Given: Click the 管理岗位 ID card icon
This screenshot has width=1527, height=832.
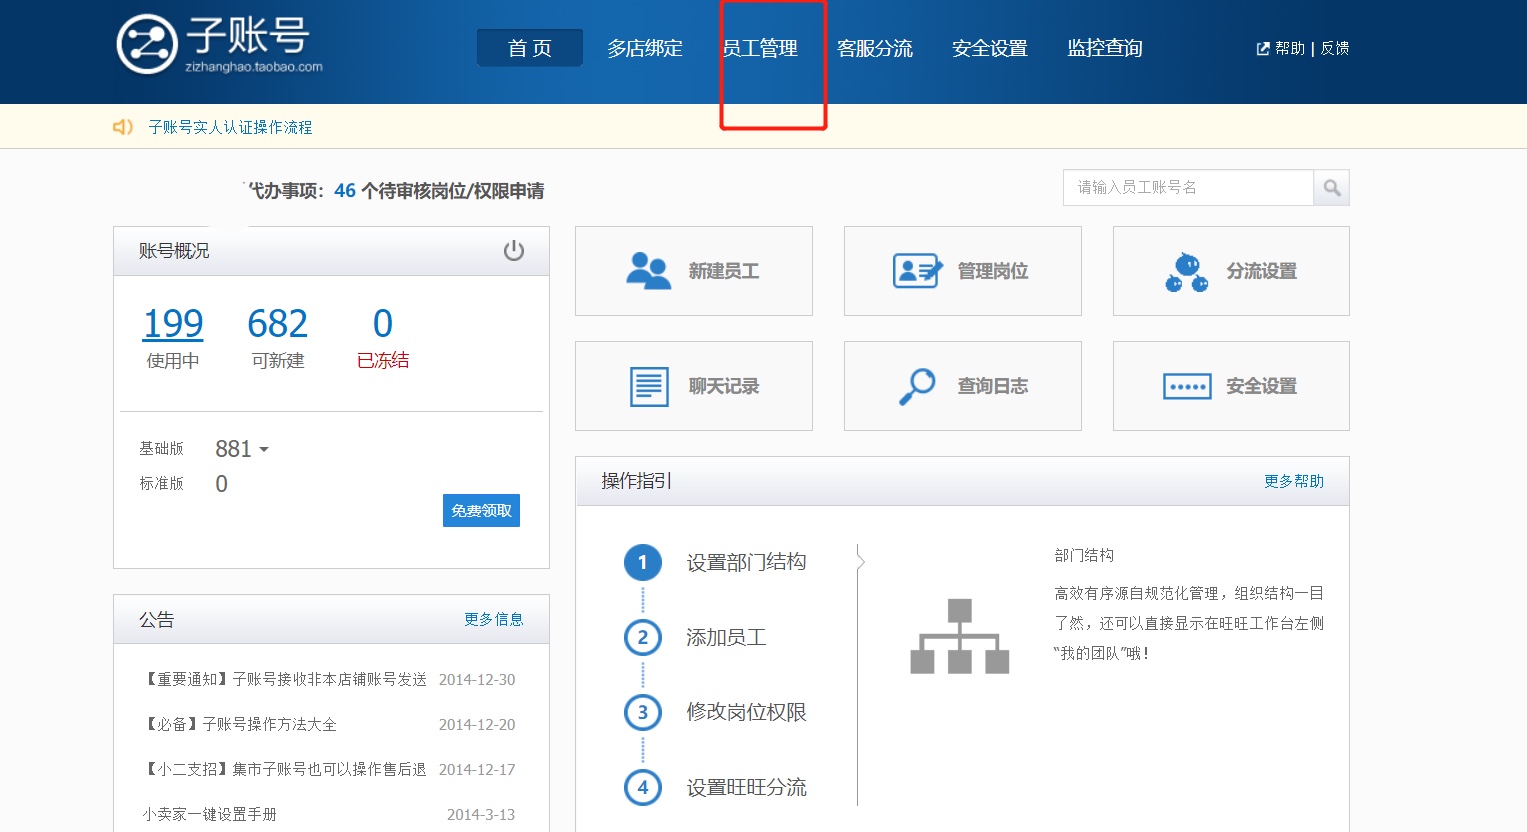Looking at the screenshot, I should click(x=917, y=271).
